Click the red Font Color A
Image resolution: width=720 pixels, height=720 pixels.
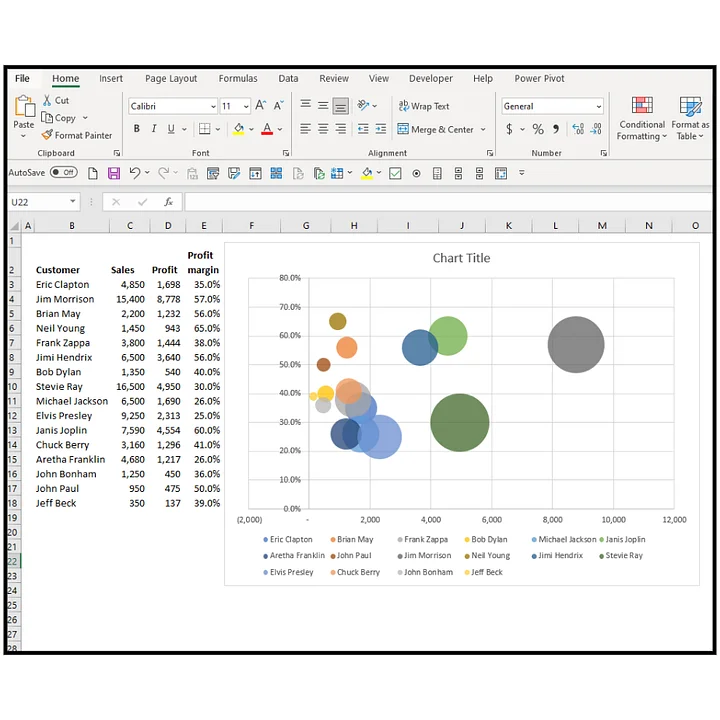267,129
